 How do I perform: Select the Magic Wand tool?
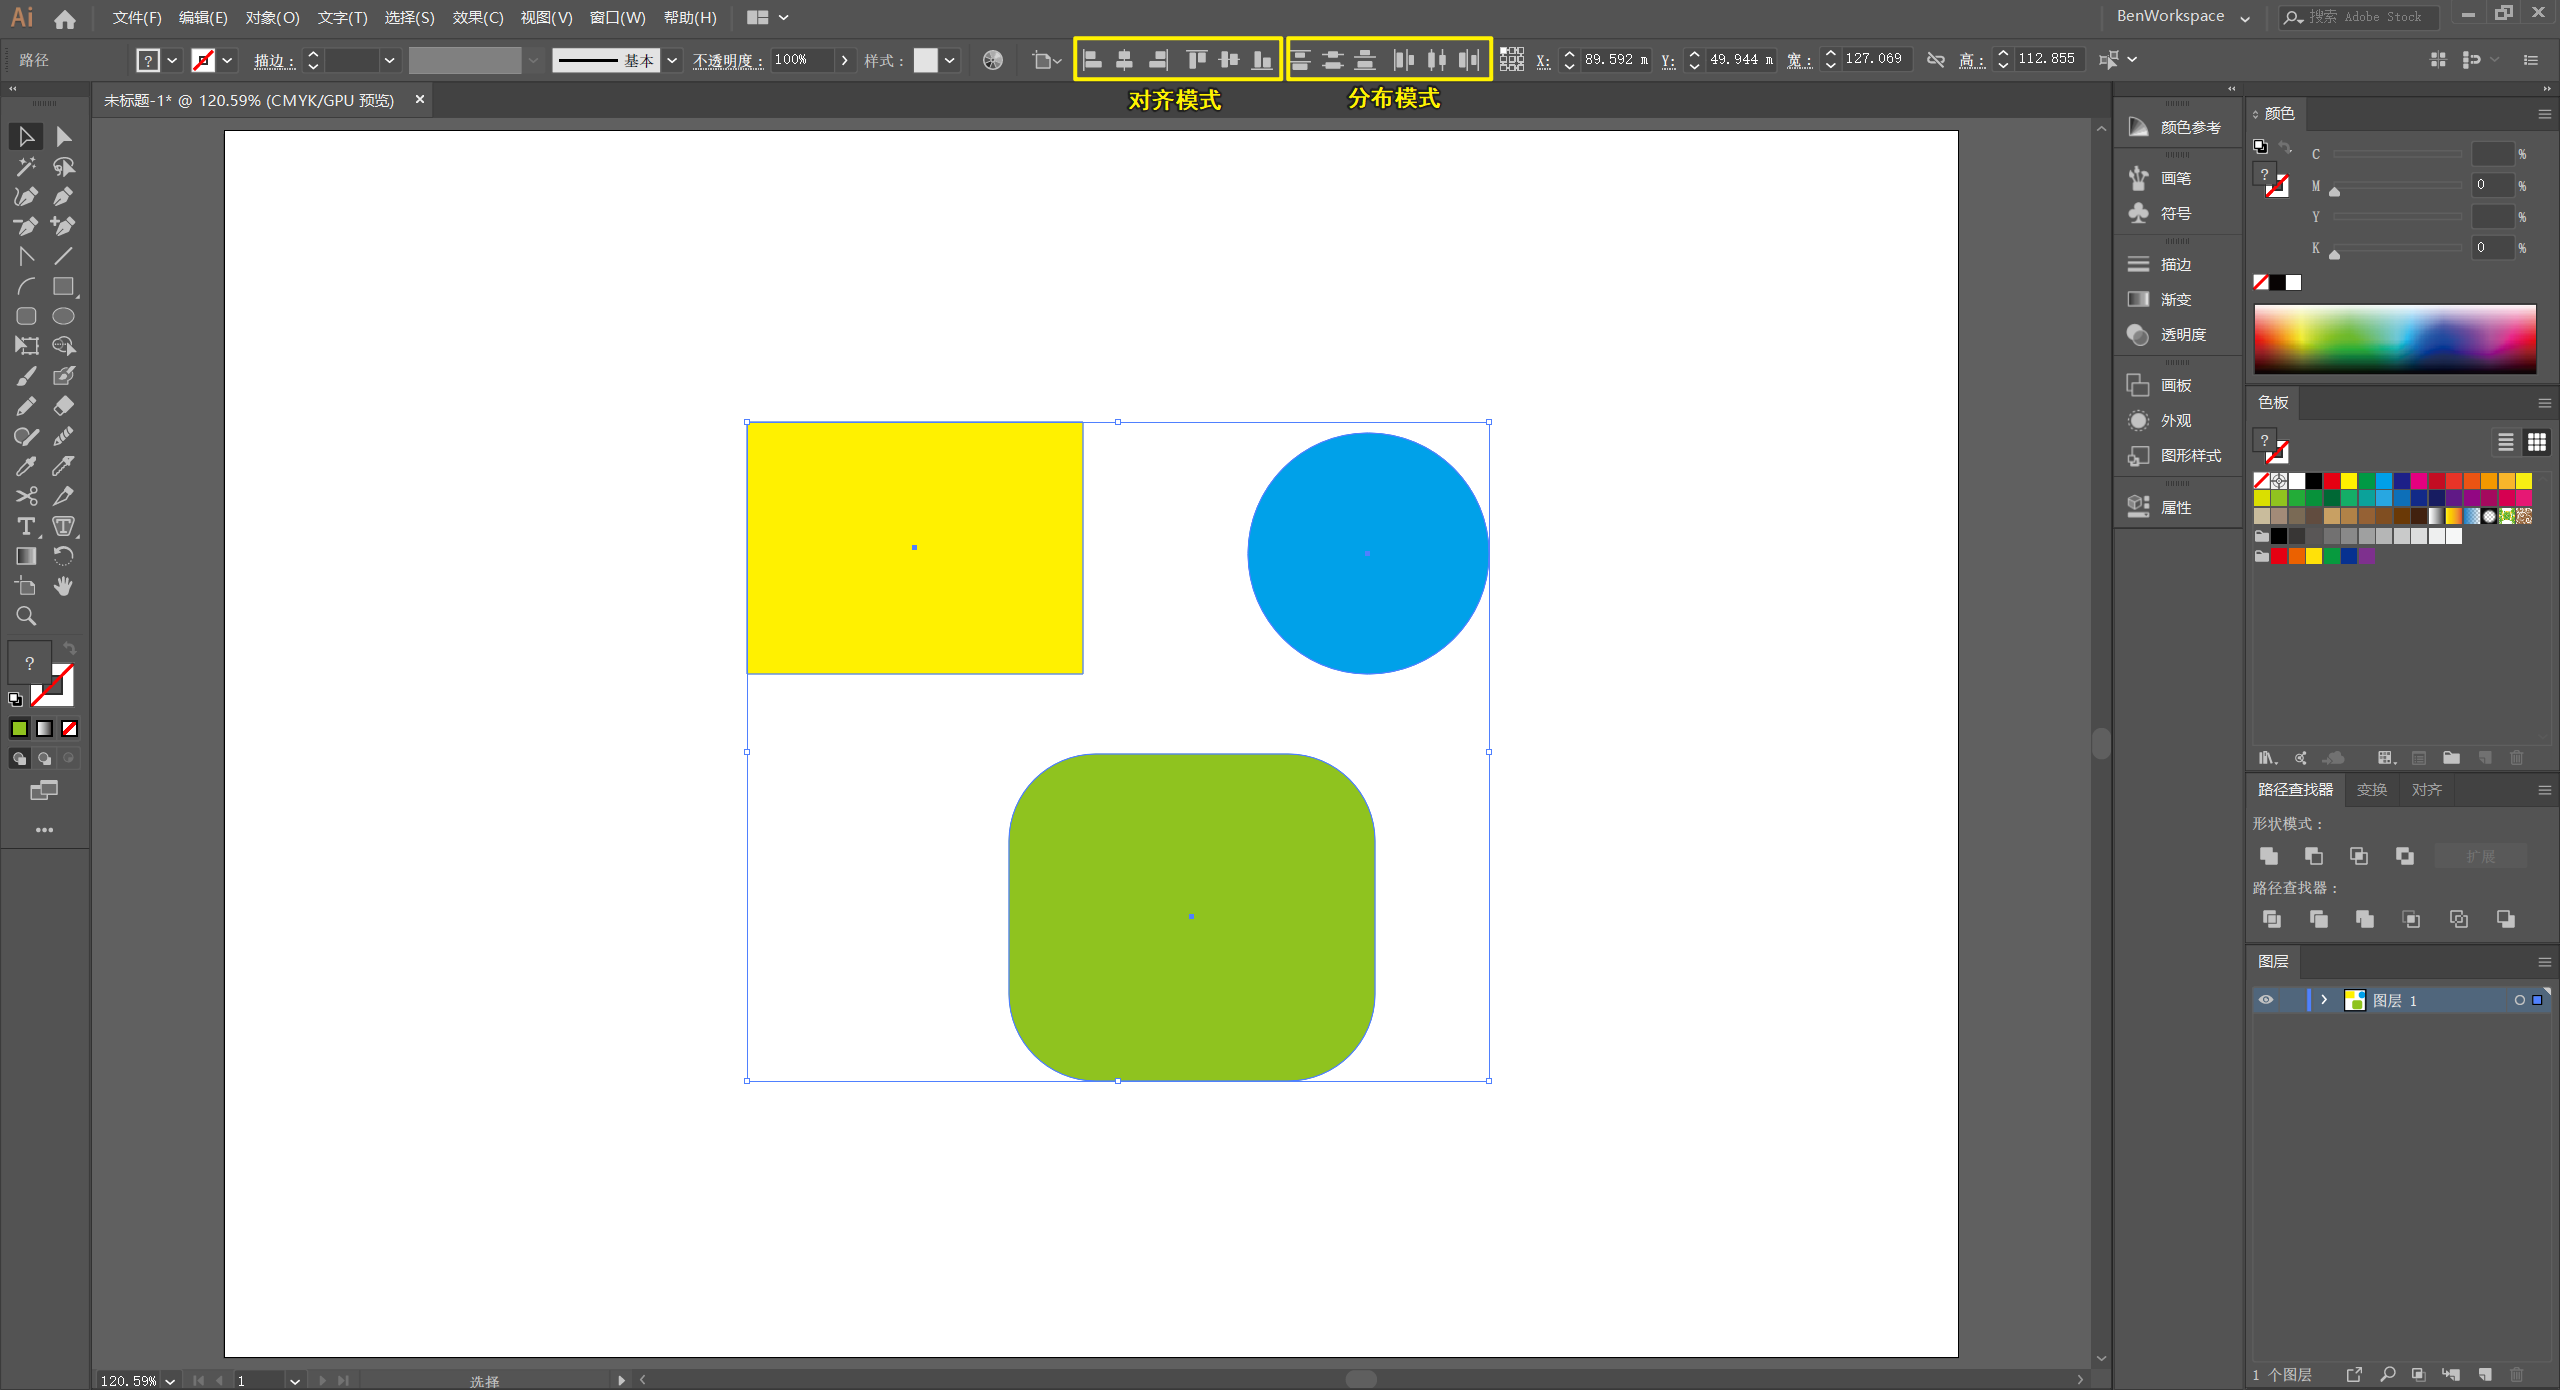[x=26, y=166]
